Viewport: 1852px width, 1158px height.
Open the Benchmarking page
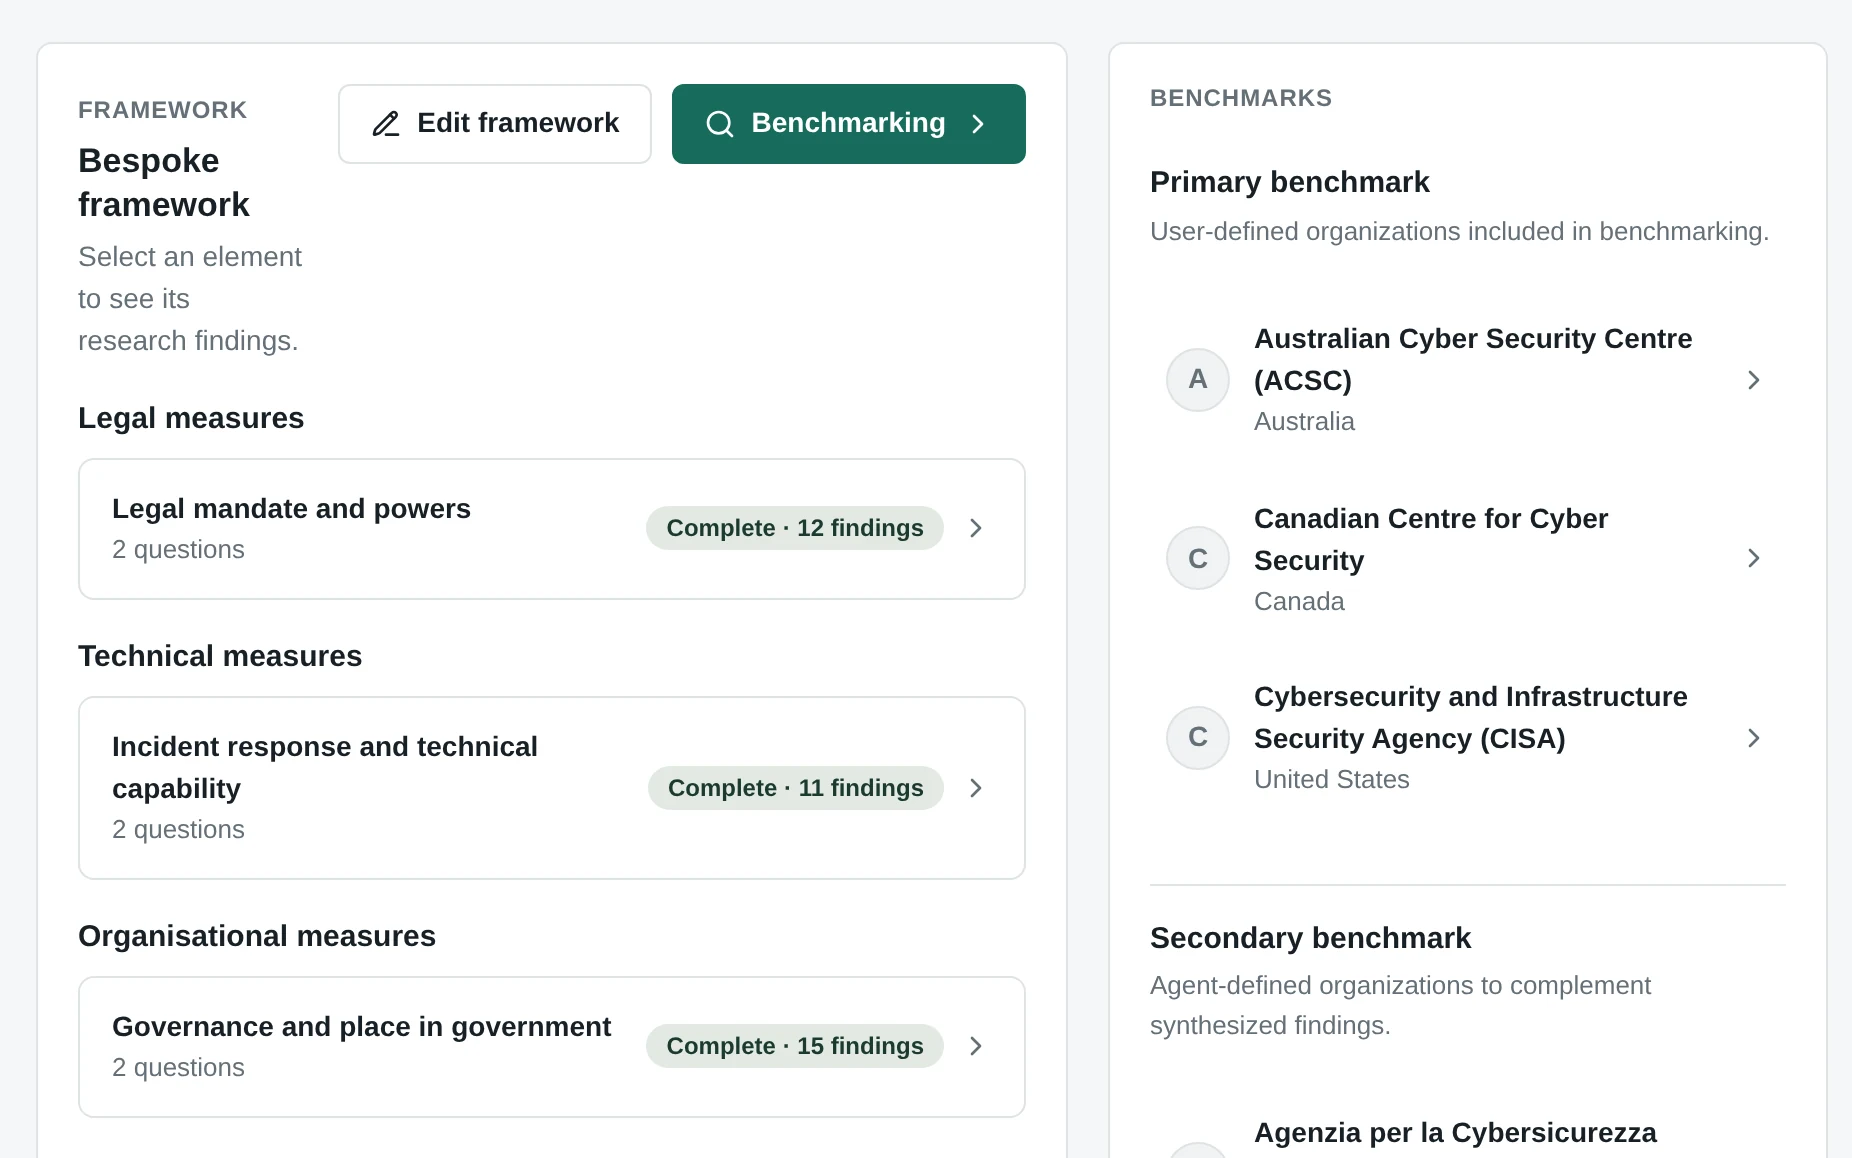[848, 124]
